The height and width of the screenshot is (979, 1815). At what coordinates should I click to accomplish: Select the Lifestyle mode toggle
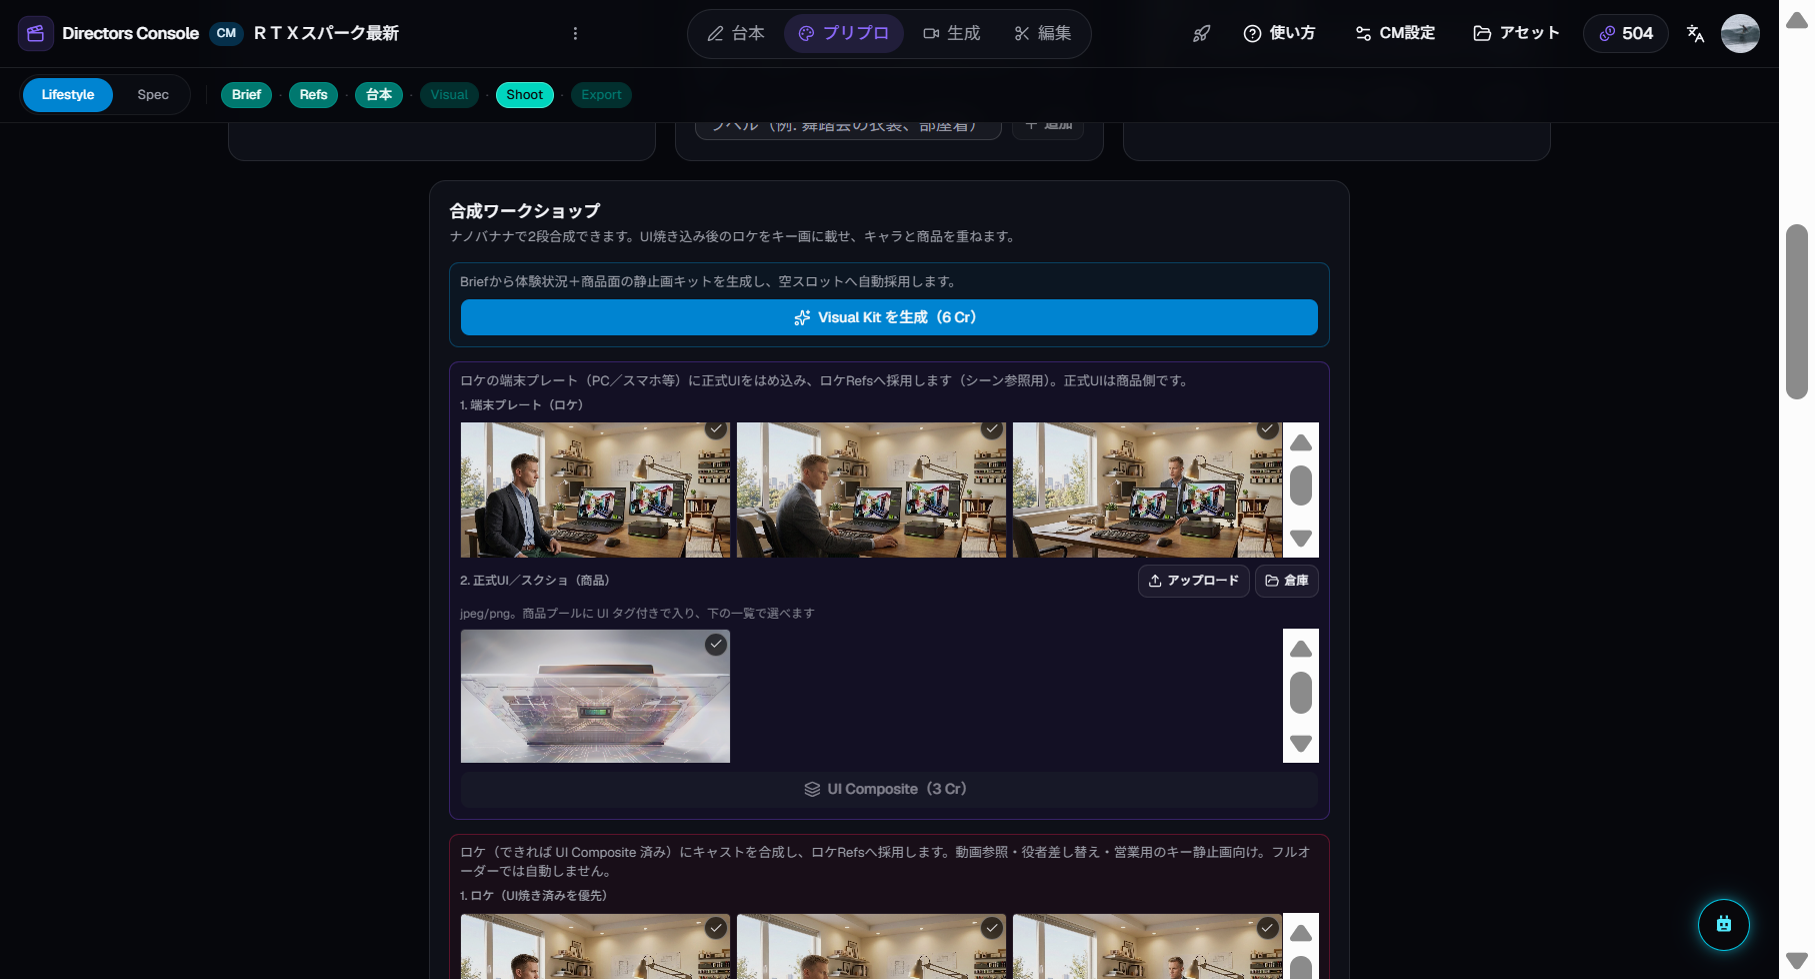68,95
